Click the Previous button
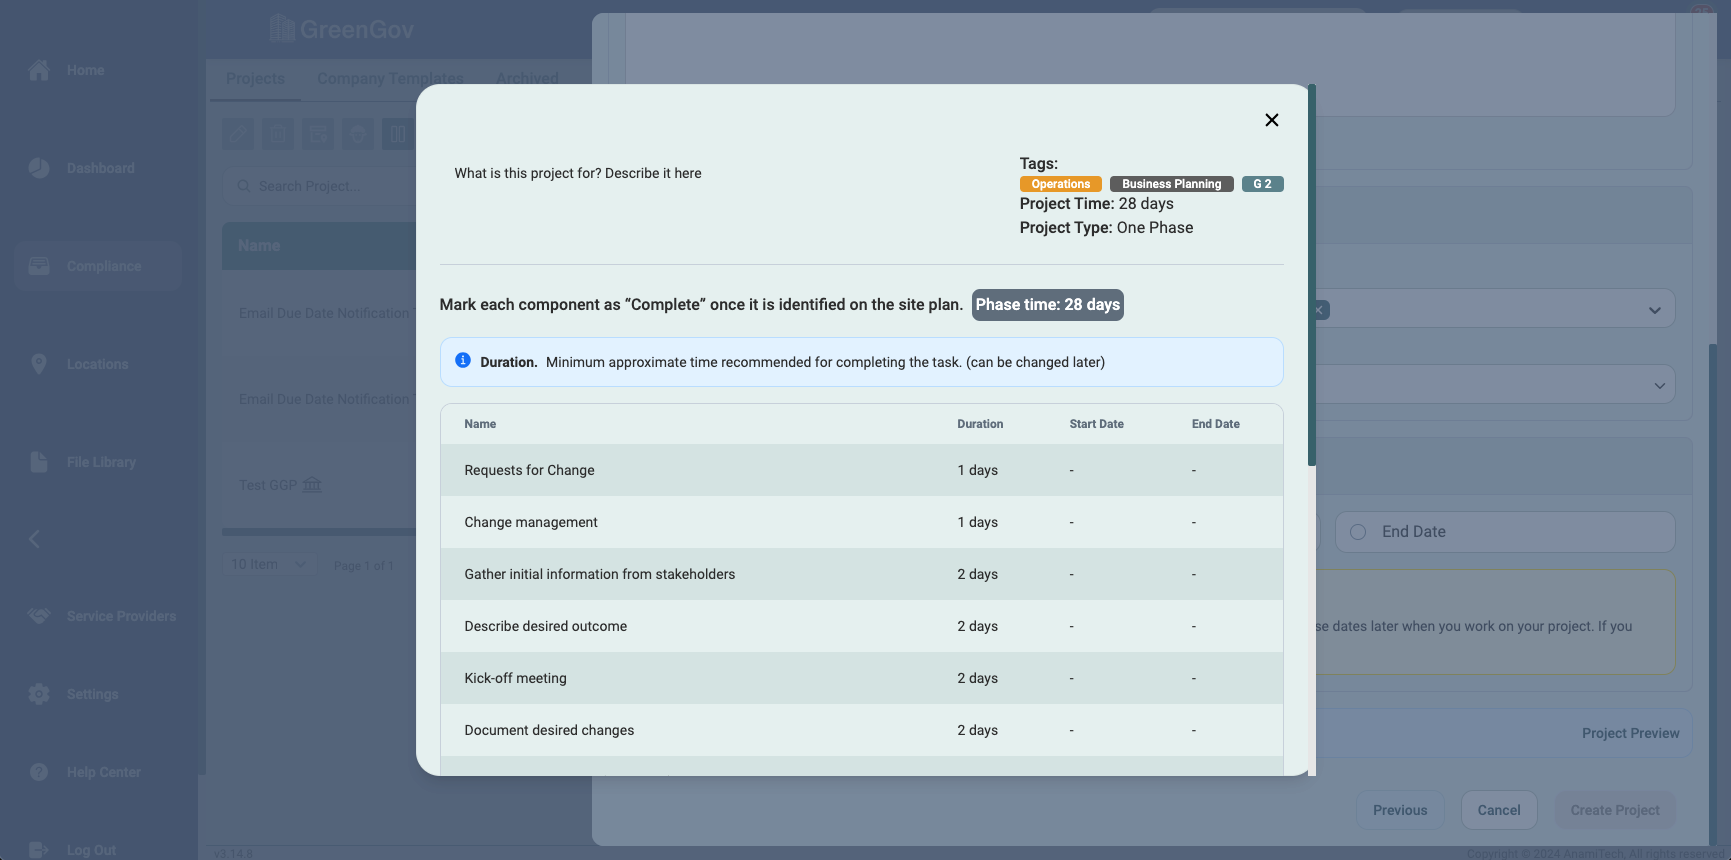 click(1400, 810)
